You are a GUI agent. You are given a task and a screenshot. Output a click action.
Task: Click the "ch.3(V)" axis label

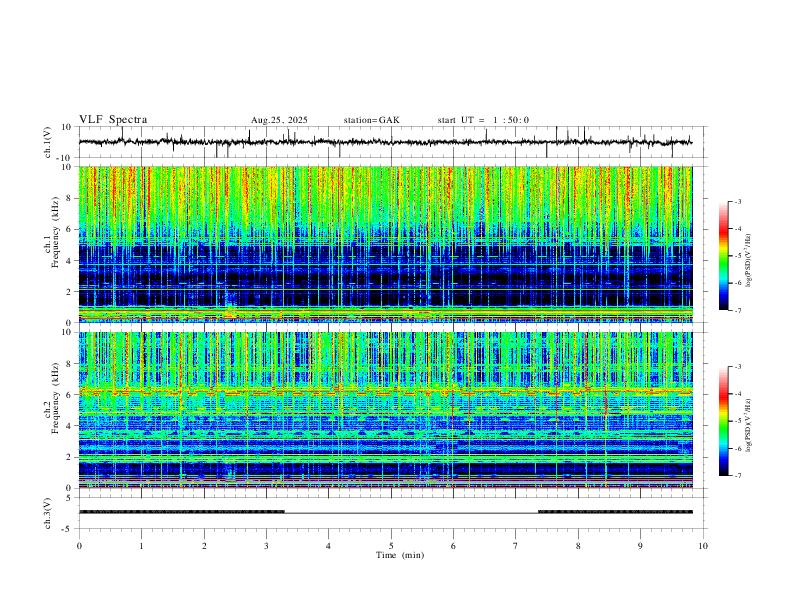click(48, 513)
